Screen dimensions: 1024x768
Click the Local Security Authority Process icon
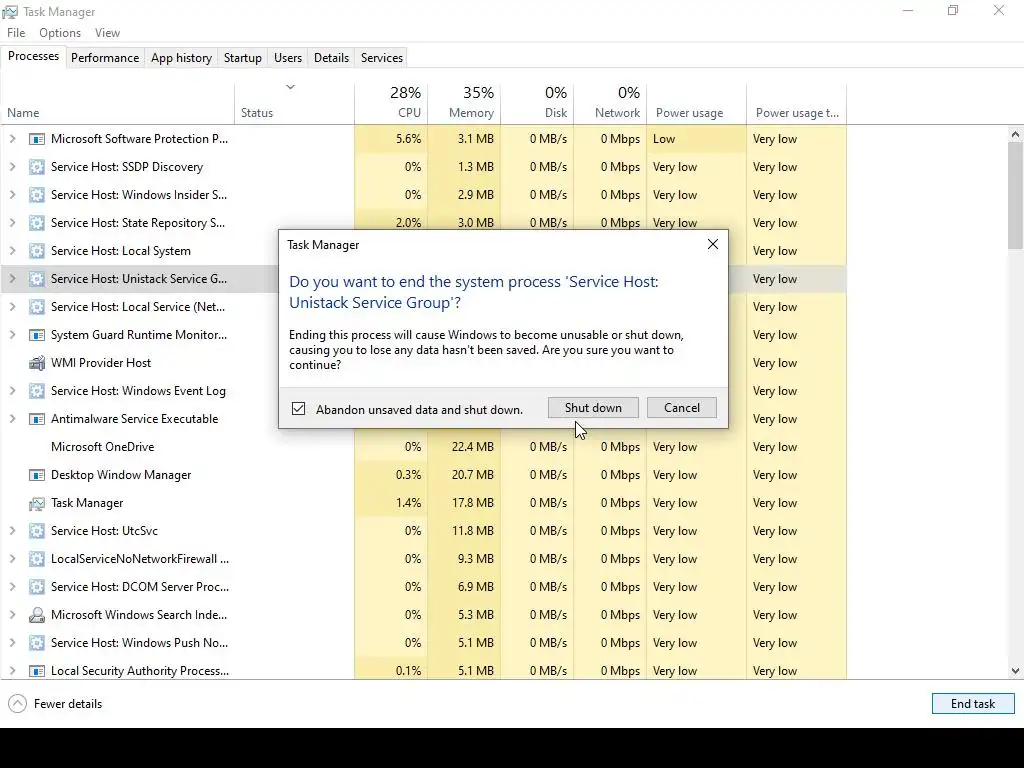pyautogui.click(x=37, y=671)
